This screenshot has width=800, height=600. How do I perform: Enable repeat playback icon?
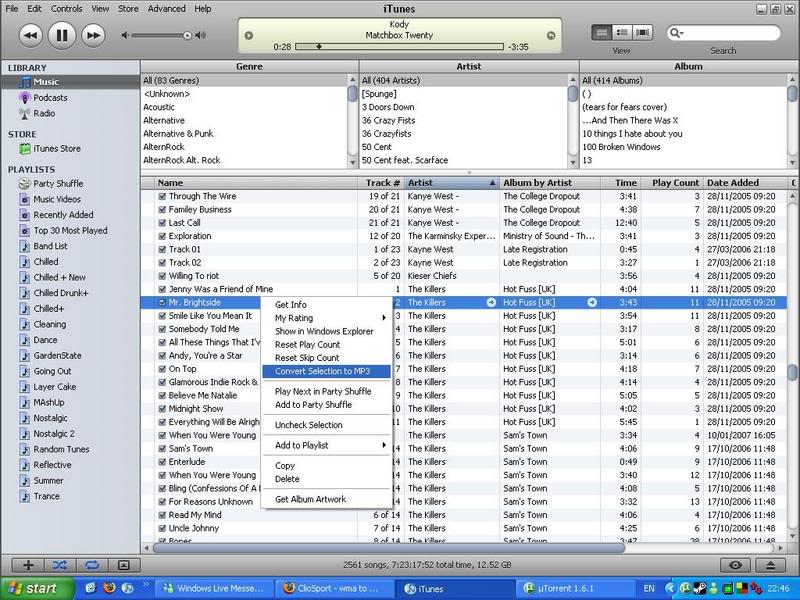click(92, 565)
